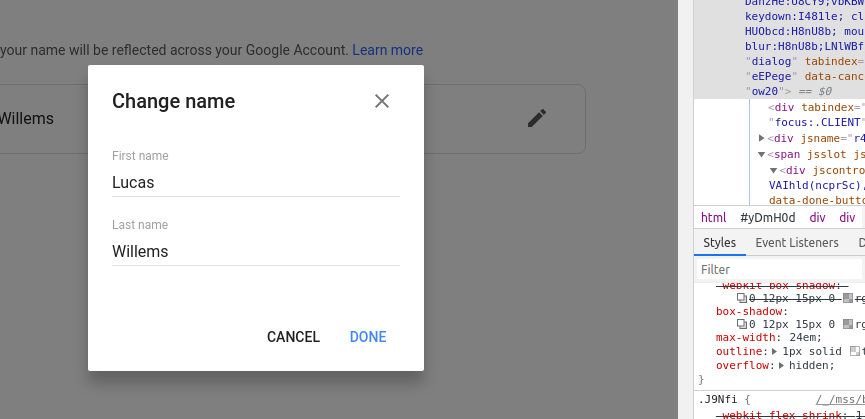Switch to the Event Listeners tab
The image size is (865, 419).
point(797,243)
